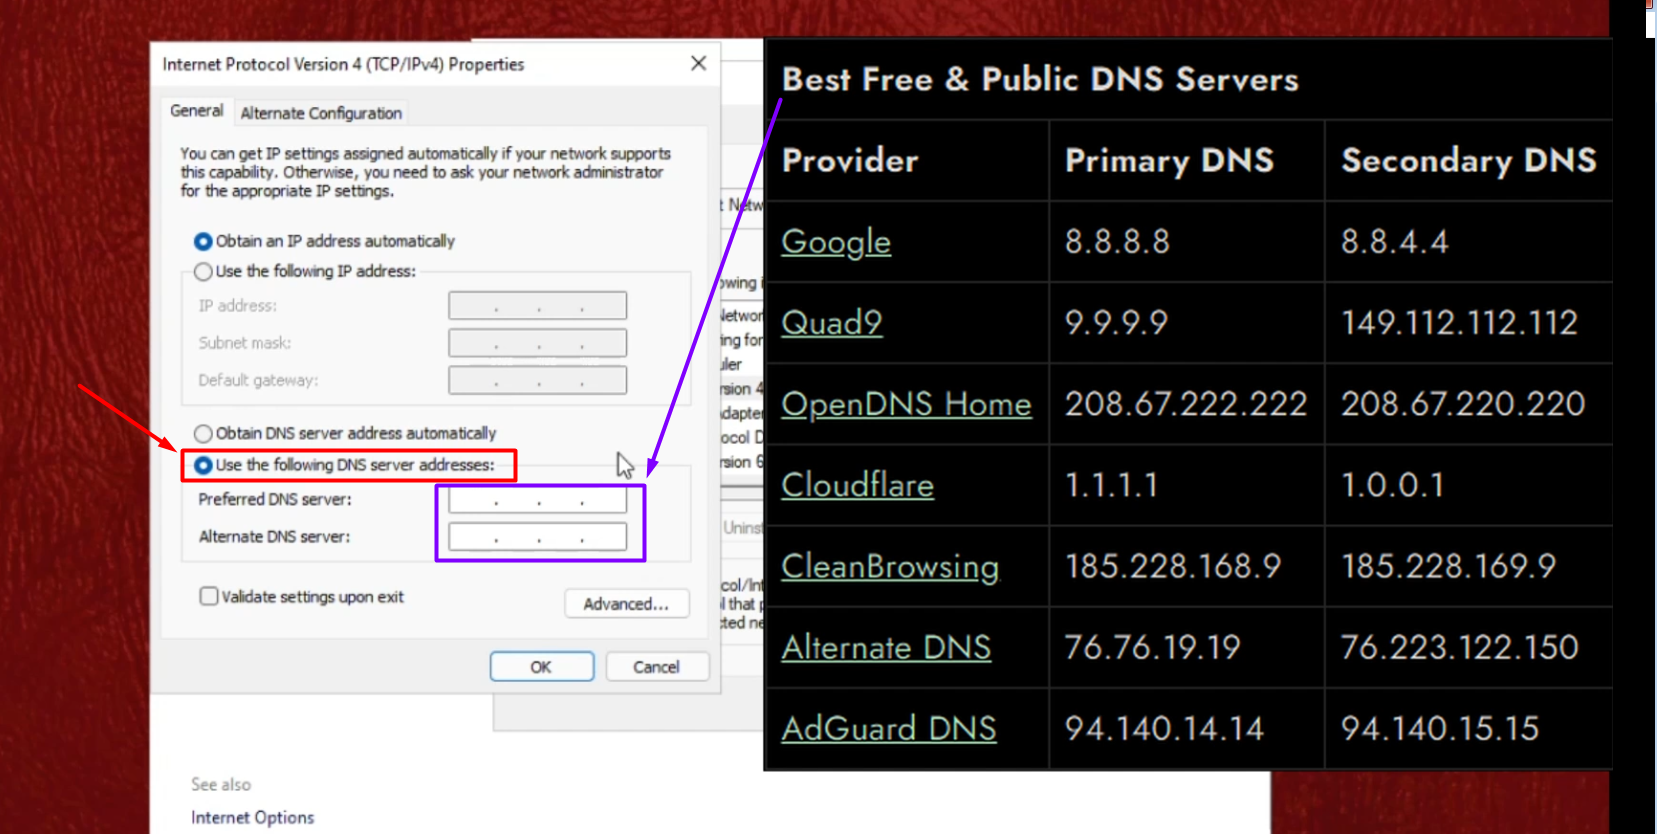This screenshot has height=834, width=1657.
Task: Open the Internet Options link
Action: [x=253, y=817]
